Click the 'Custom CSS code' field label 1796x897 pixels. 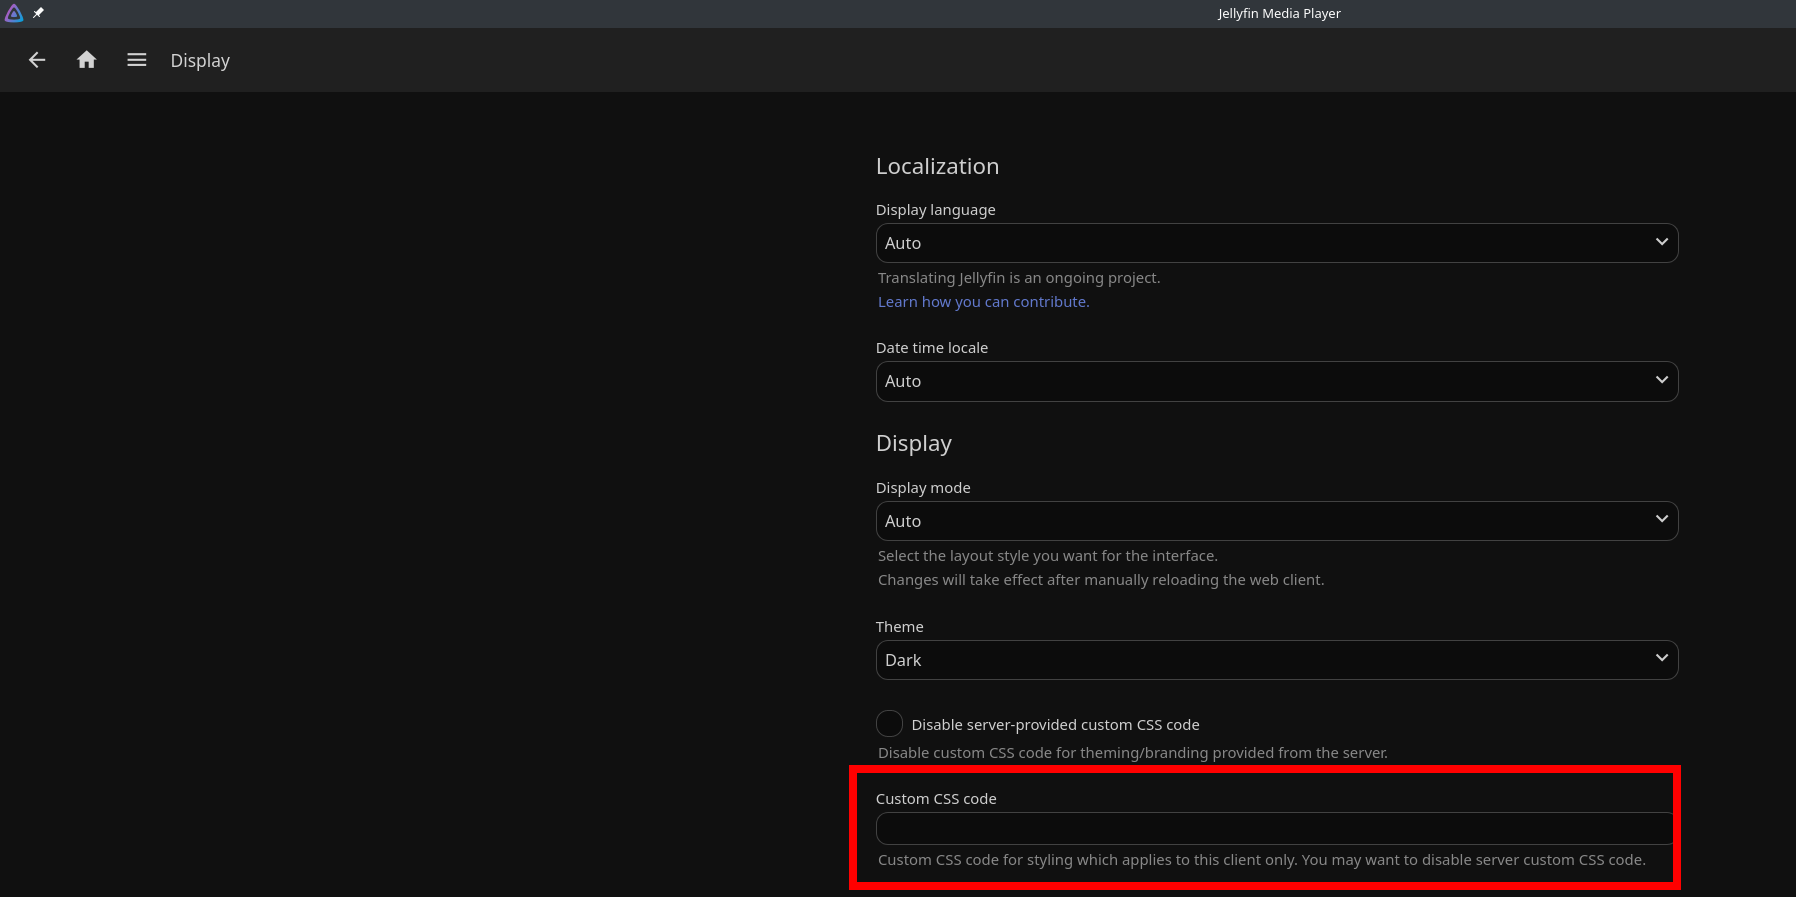(x=936, y=799)
